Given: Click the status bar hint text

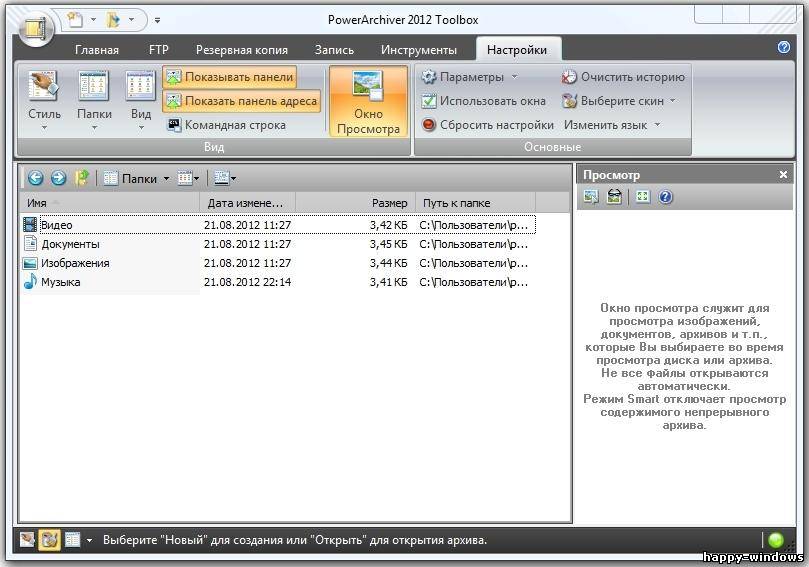Looking at the screenshot, I should (295, 540).
